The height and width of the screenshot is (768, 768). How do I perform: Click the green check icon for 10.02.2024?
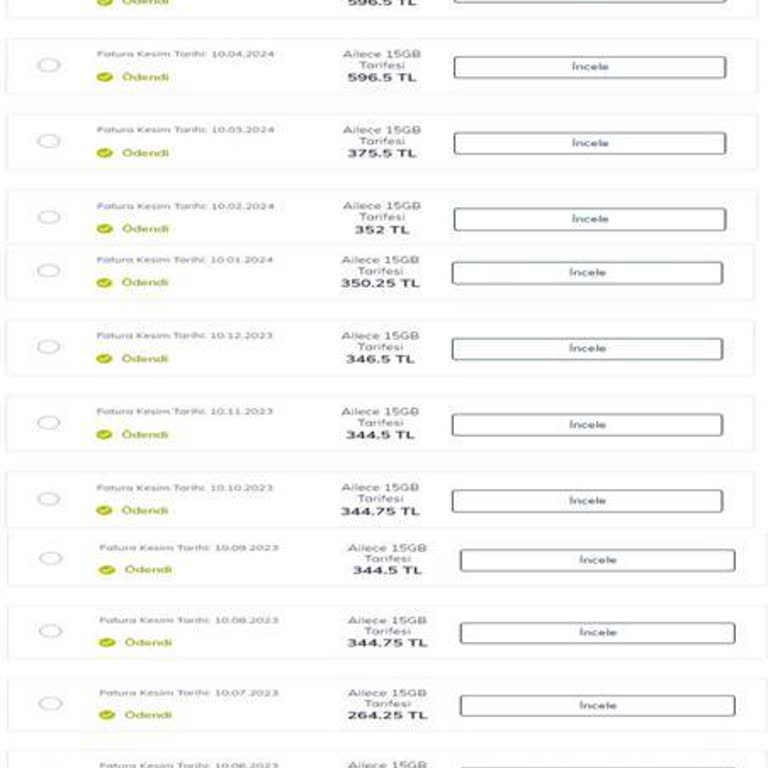[x=105, y=229]
